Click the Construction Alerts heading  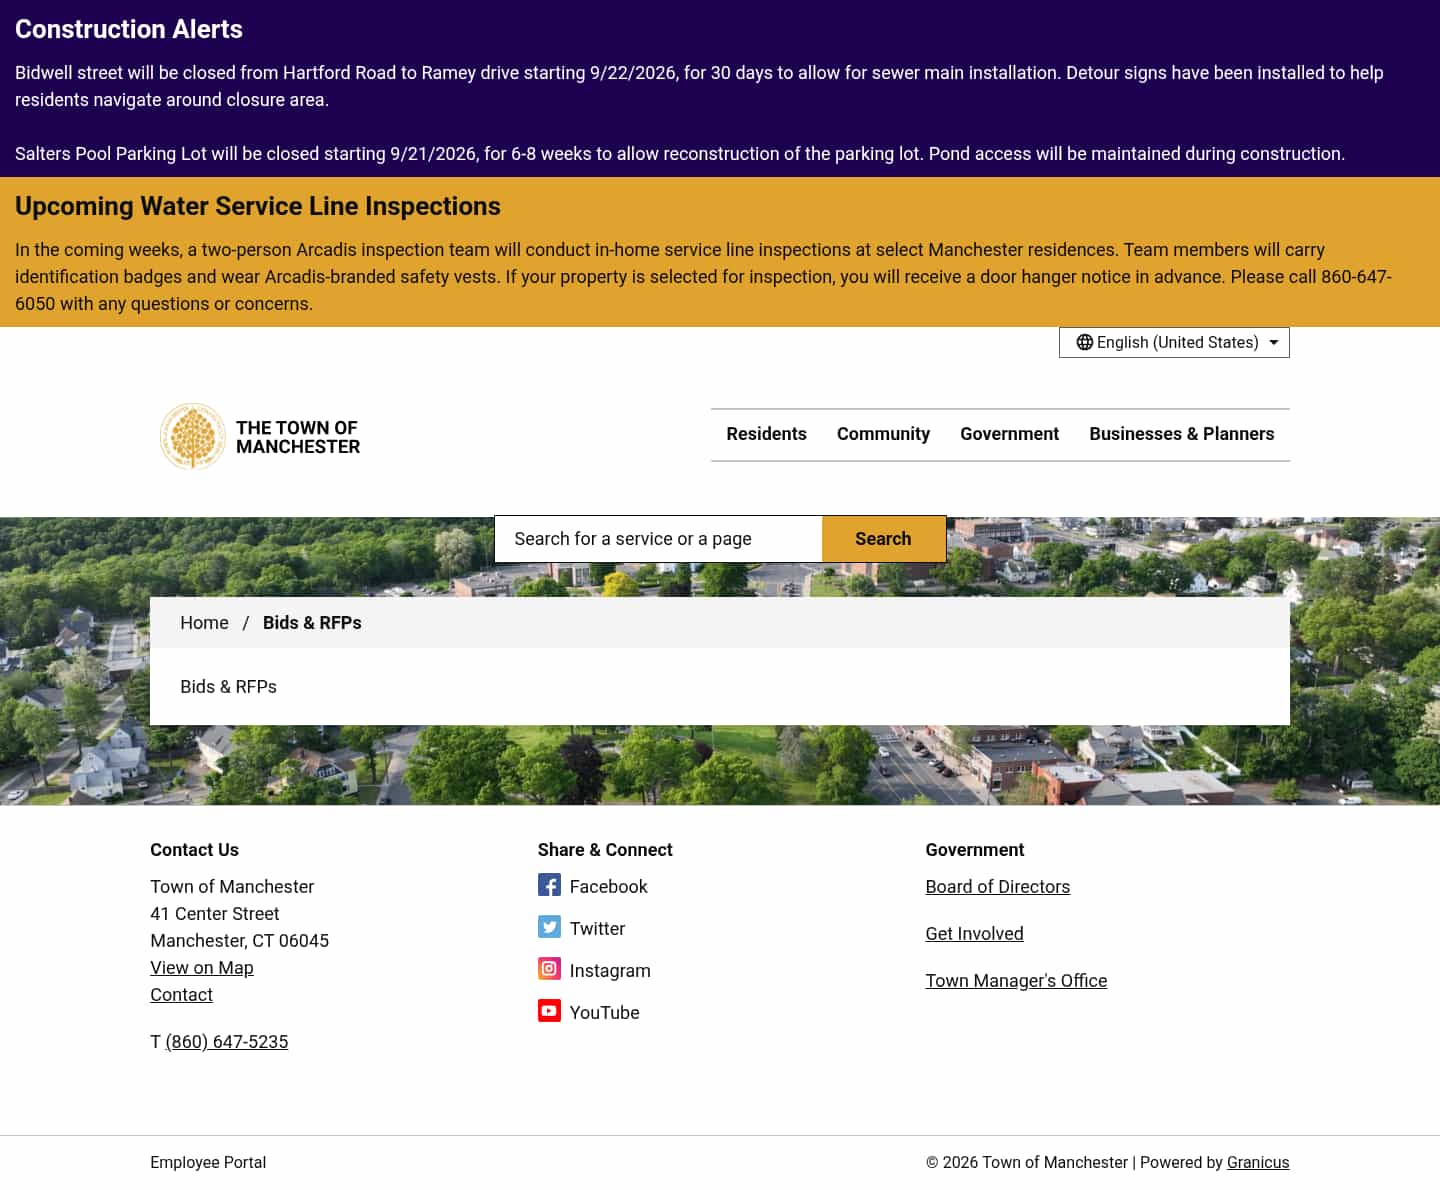(129, 29)
